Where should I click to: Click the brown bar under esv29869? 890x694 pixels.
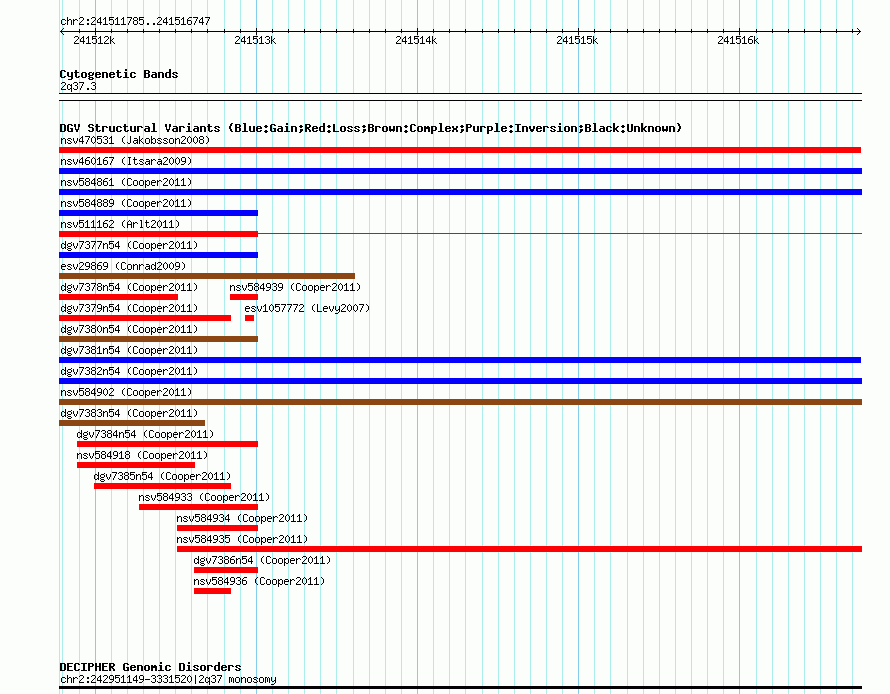coord(207,276)
